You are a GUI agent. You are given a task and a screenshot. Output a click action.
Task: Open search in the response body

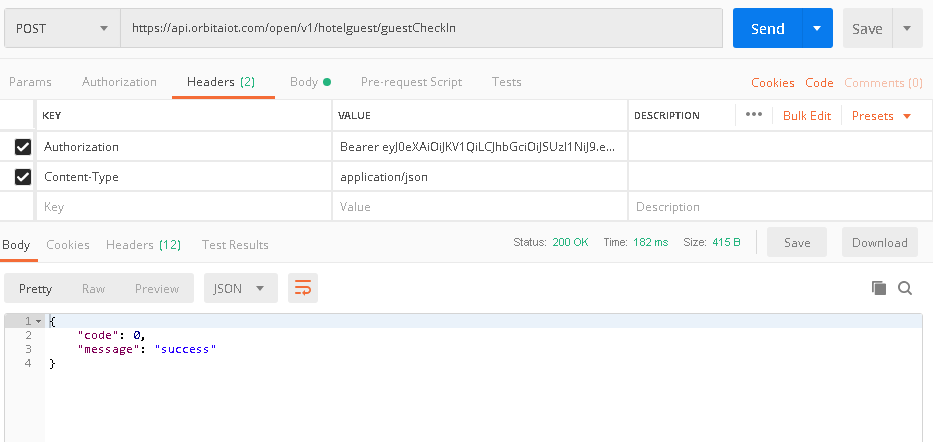[x=905, y=288]
